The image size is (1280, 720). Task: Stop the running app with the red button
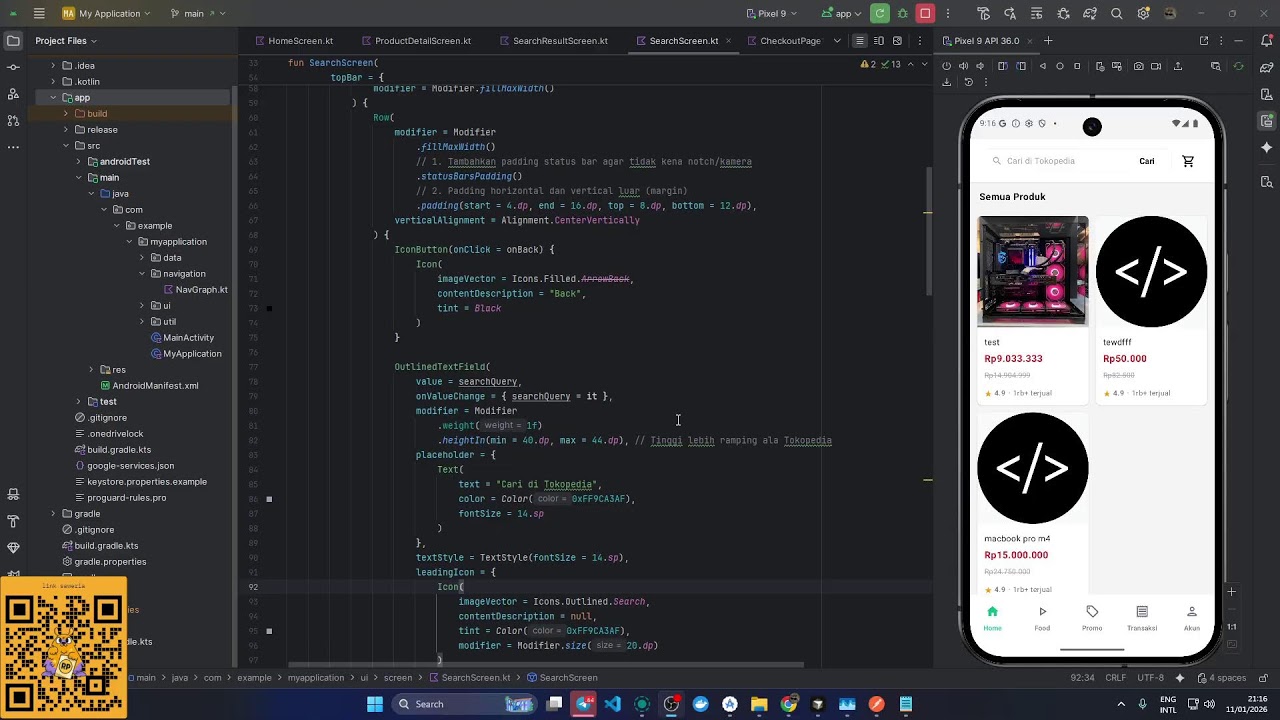point(926,13)
